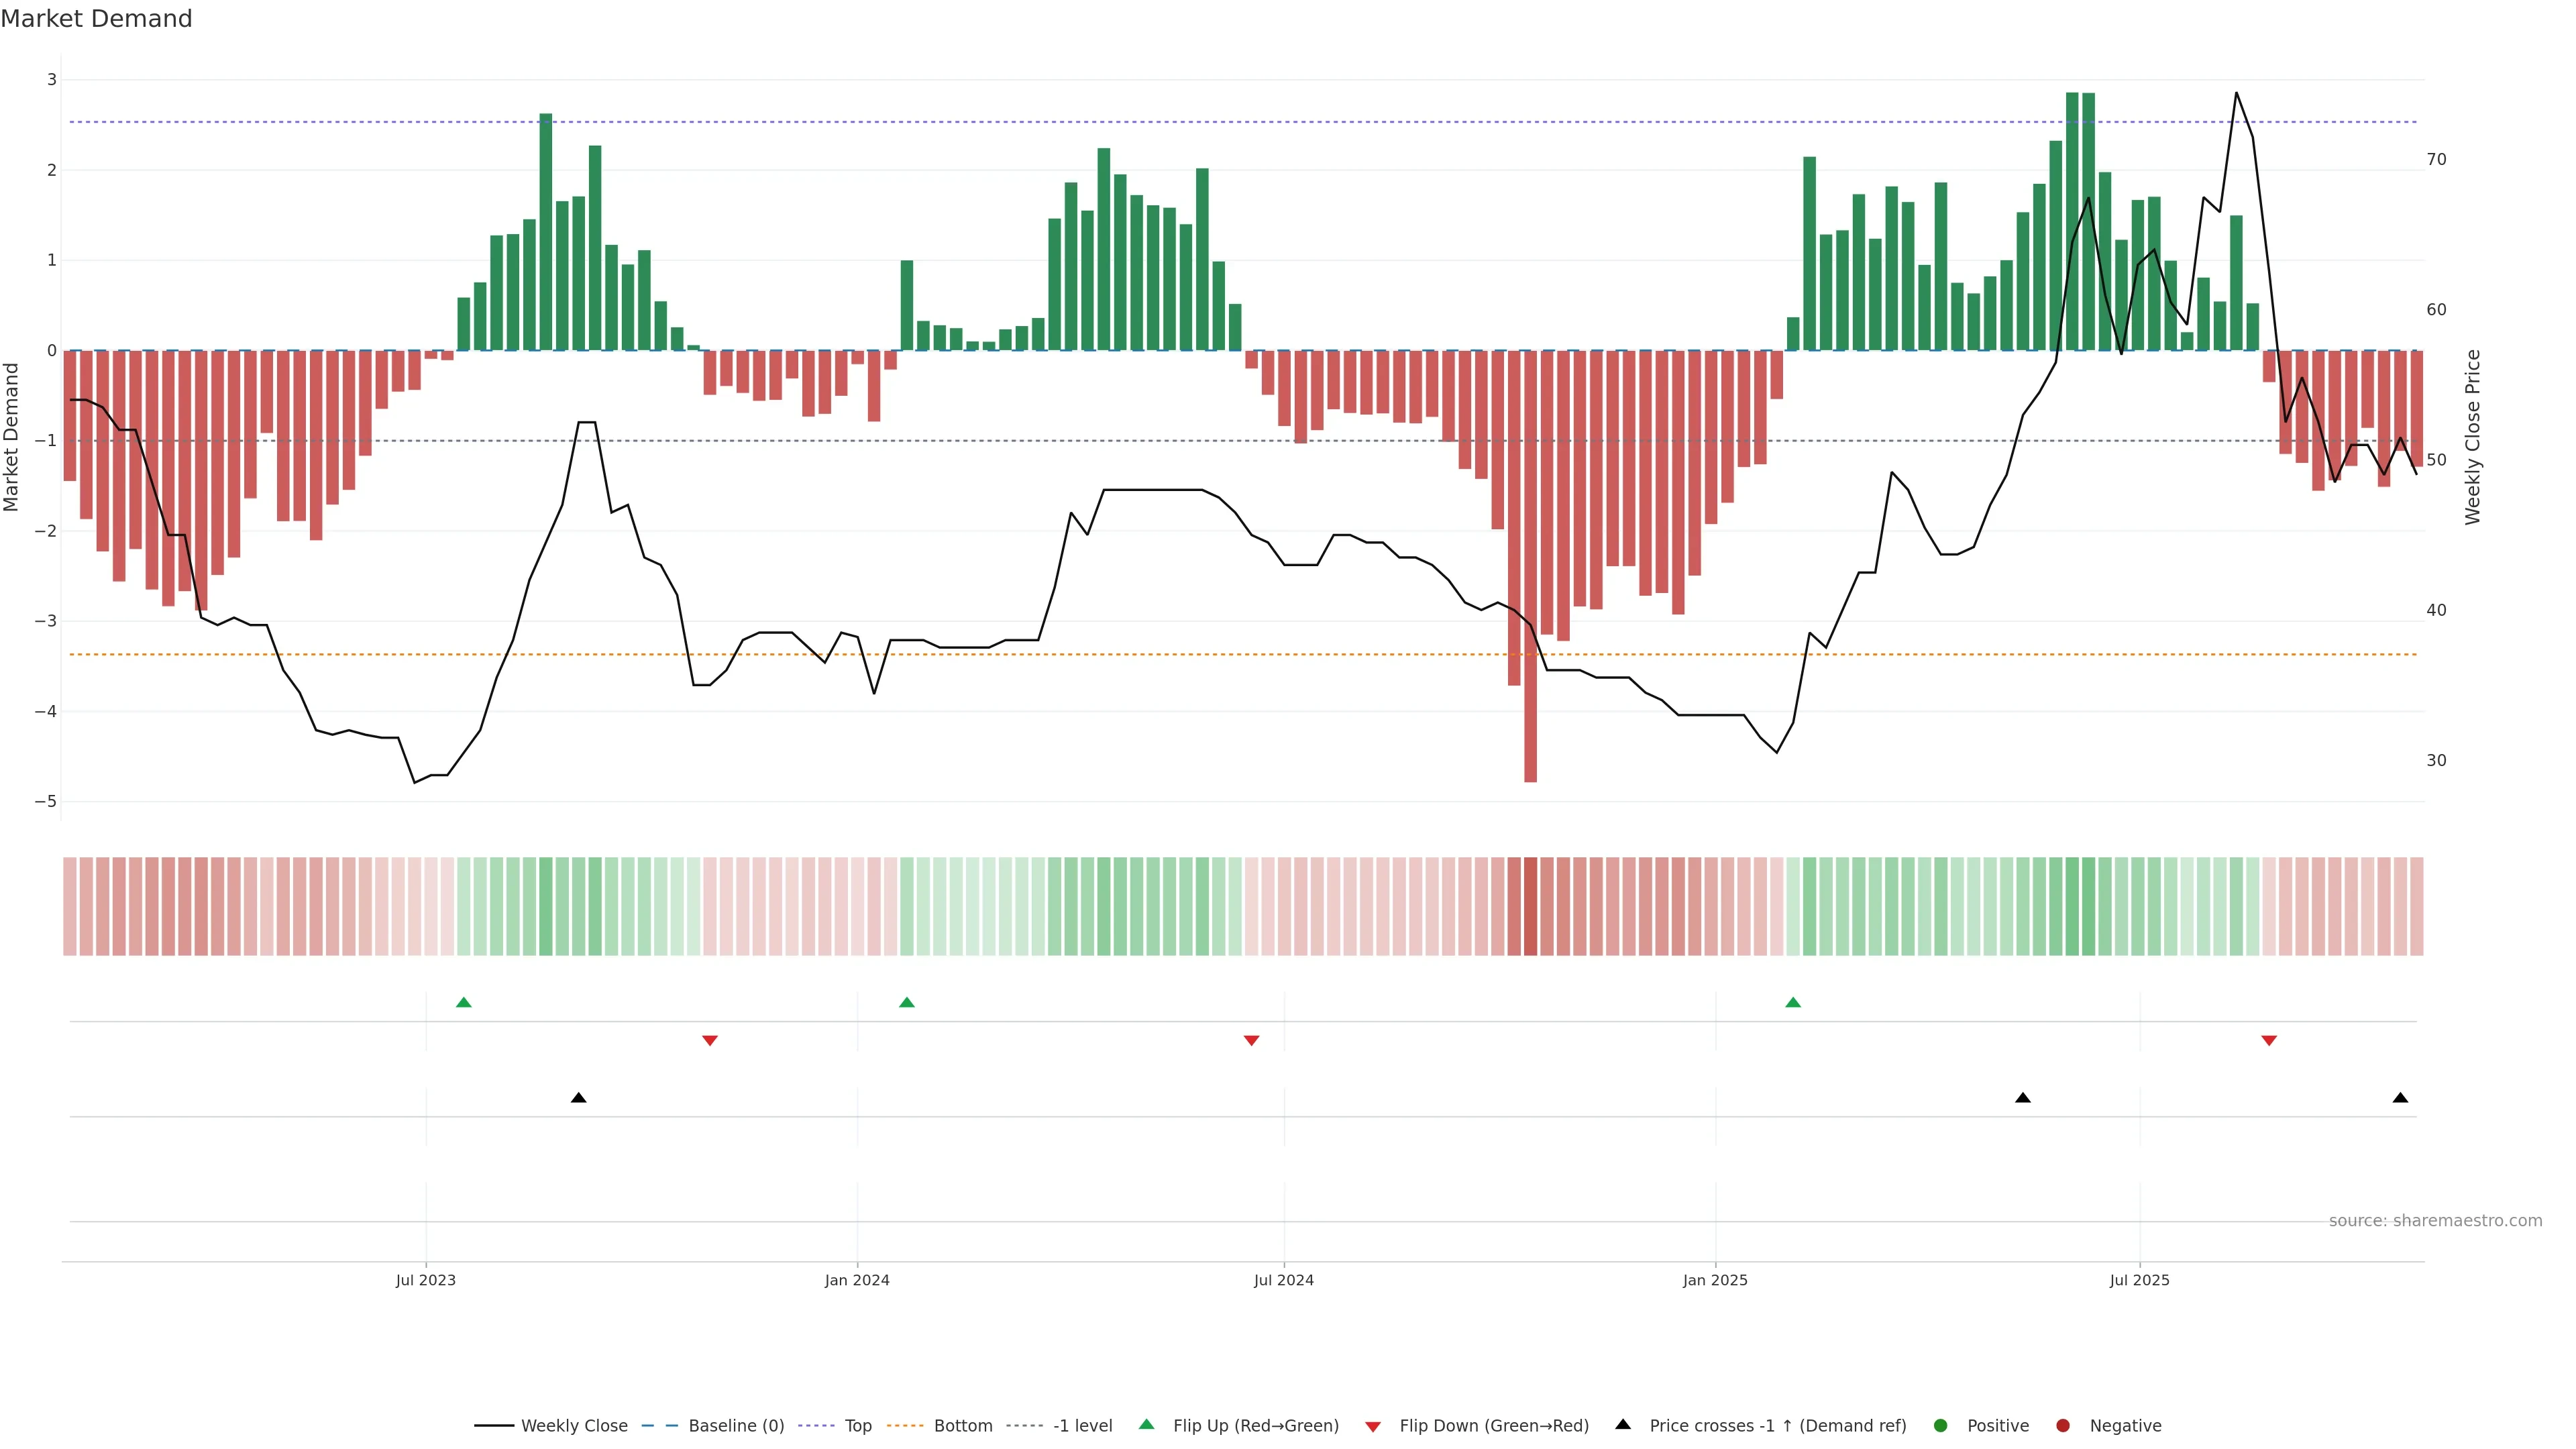Toggle the -1 level legend item
Image resolution: width=2576 pixels, height=1449 pixels.
[x=1082, y=1426]
